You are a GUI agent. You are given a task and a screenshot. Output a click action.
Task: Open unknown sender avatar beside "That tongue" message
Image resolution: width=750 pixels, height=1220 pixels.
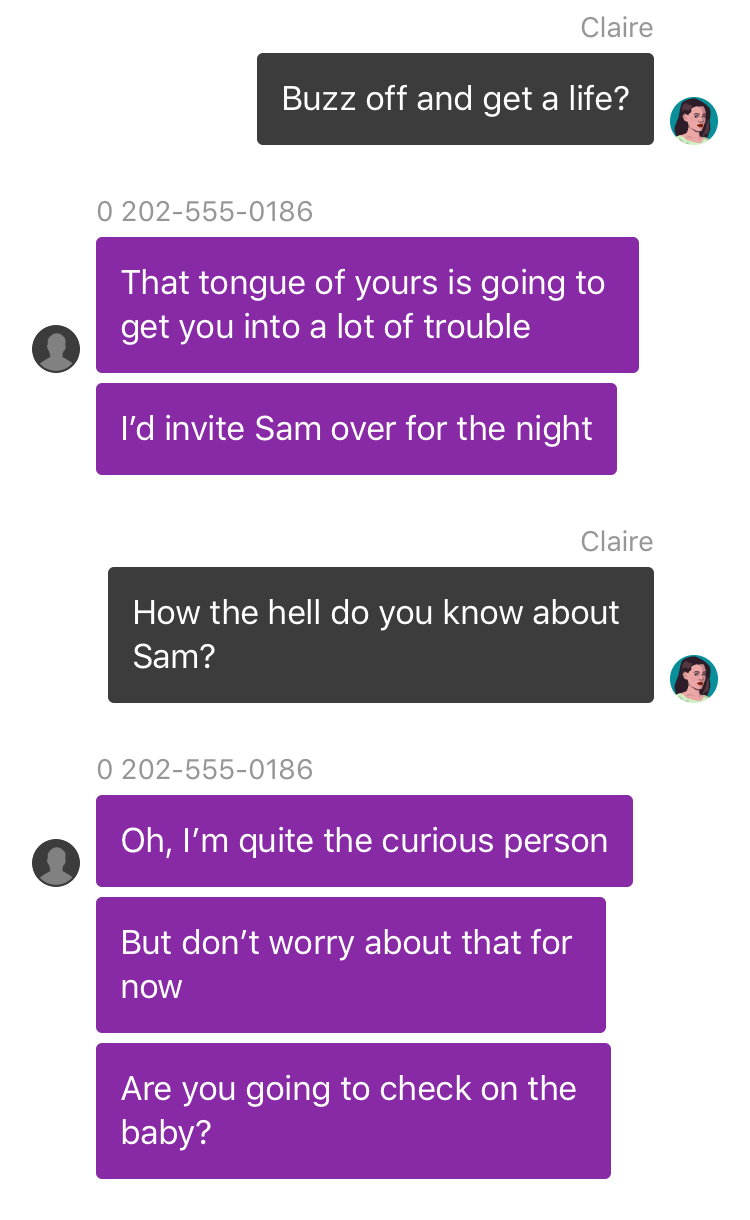pyautogui.click(x=56, y=349)
